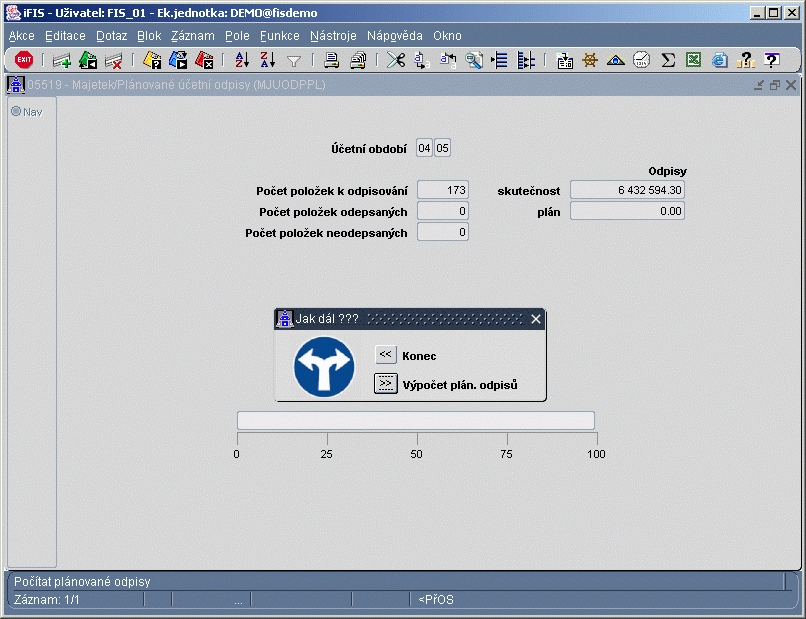Click the <PřOS status bar indicator
Image resolution: width=806 pixels, height=619 pixels.
click(x=436, y=599)
